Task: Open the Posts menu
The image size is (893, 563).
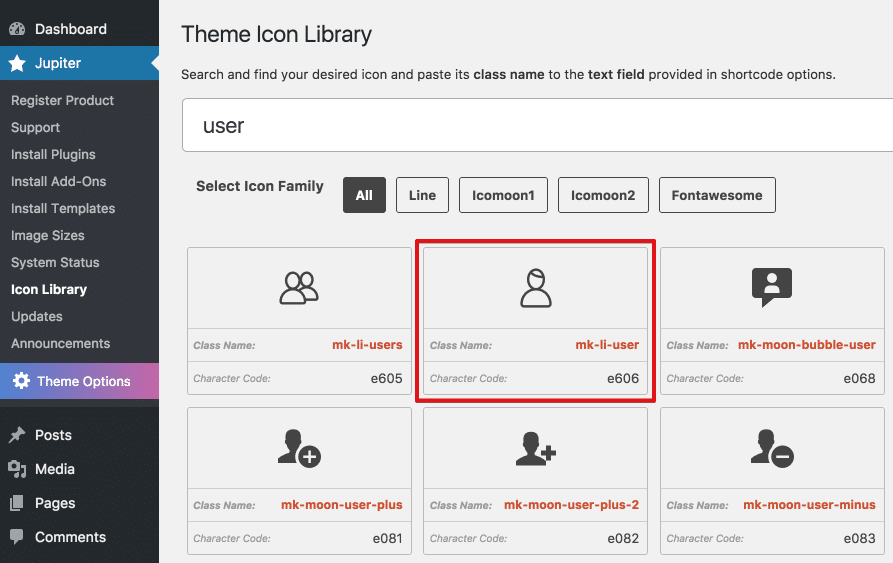Action: point(53,435)
